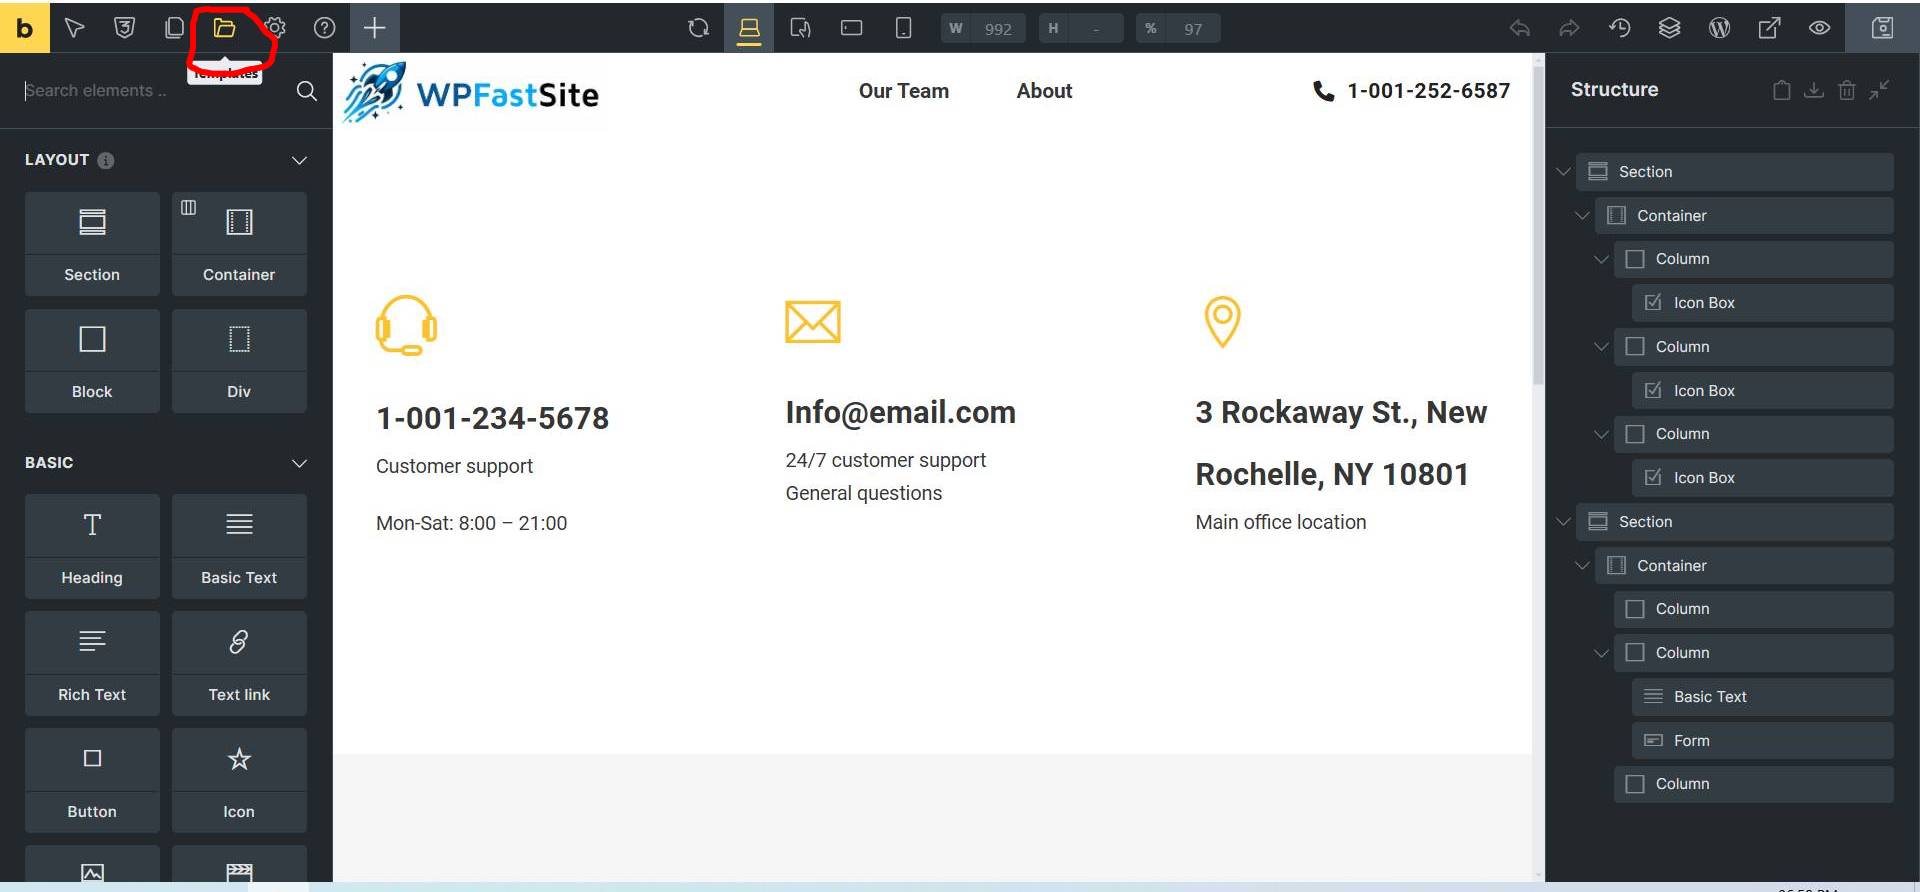Open the Settings gear icon
This screenshot has width=1920, height=892.
[275, 28]
